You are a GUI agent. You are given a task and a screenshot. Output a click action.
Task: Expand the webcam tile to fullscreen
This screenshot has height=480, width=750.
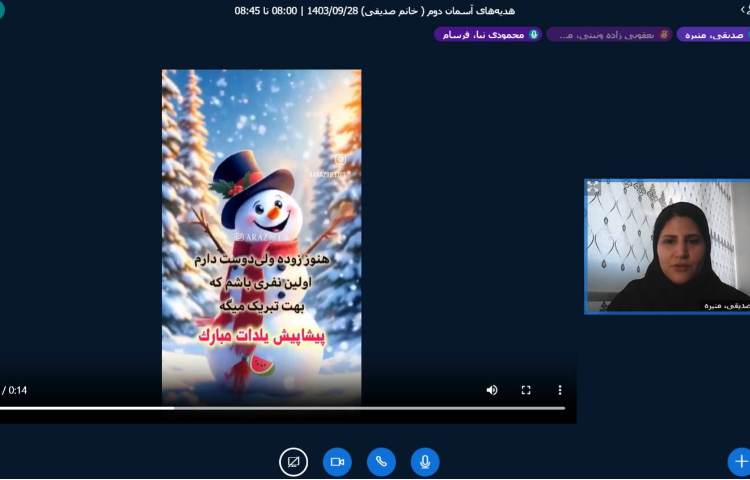click(x=594, y=187)
